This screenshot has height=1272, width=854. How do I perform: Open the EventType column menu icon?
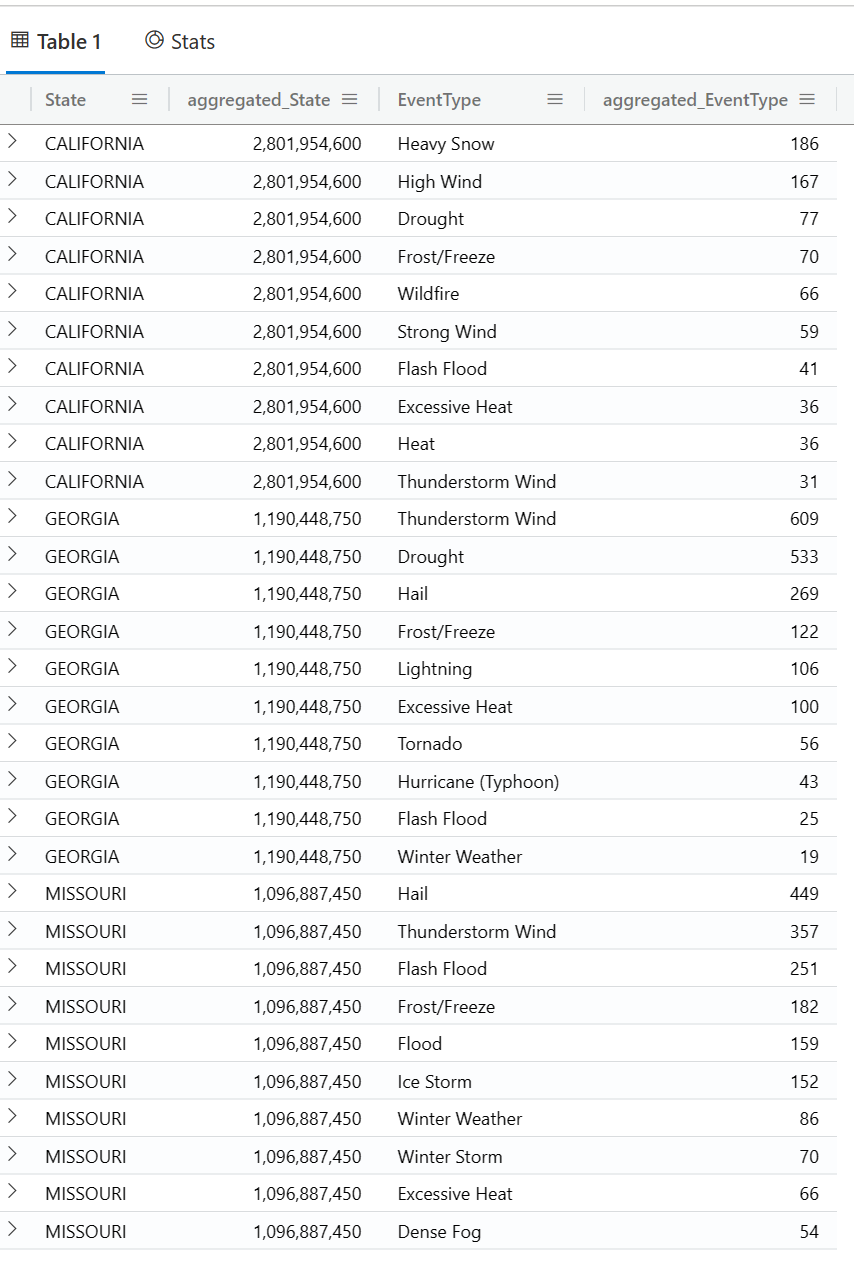(555, 100)
